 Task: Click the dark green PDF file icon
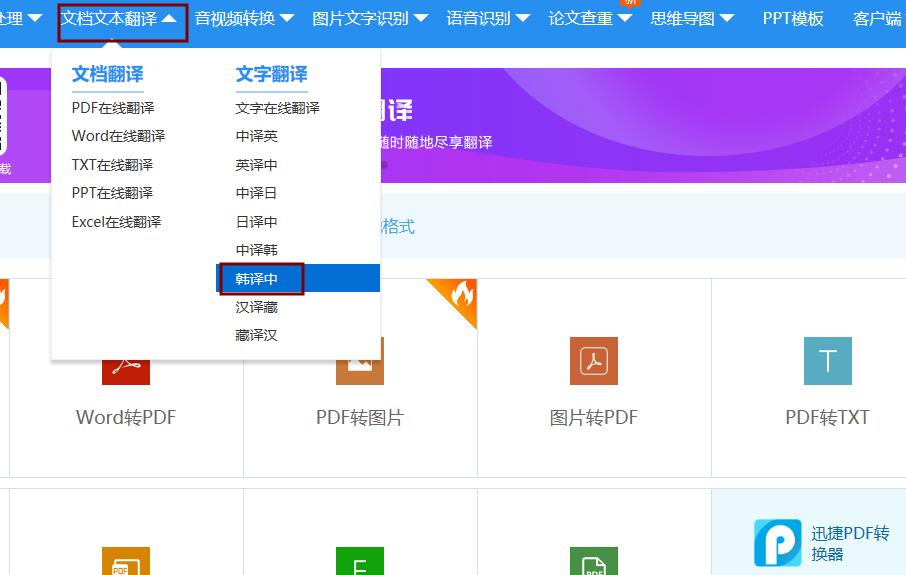click(593, 561)
